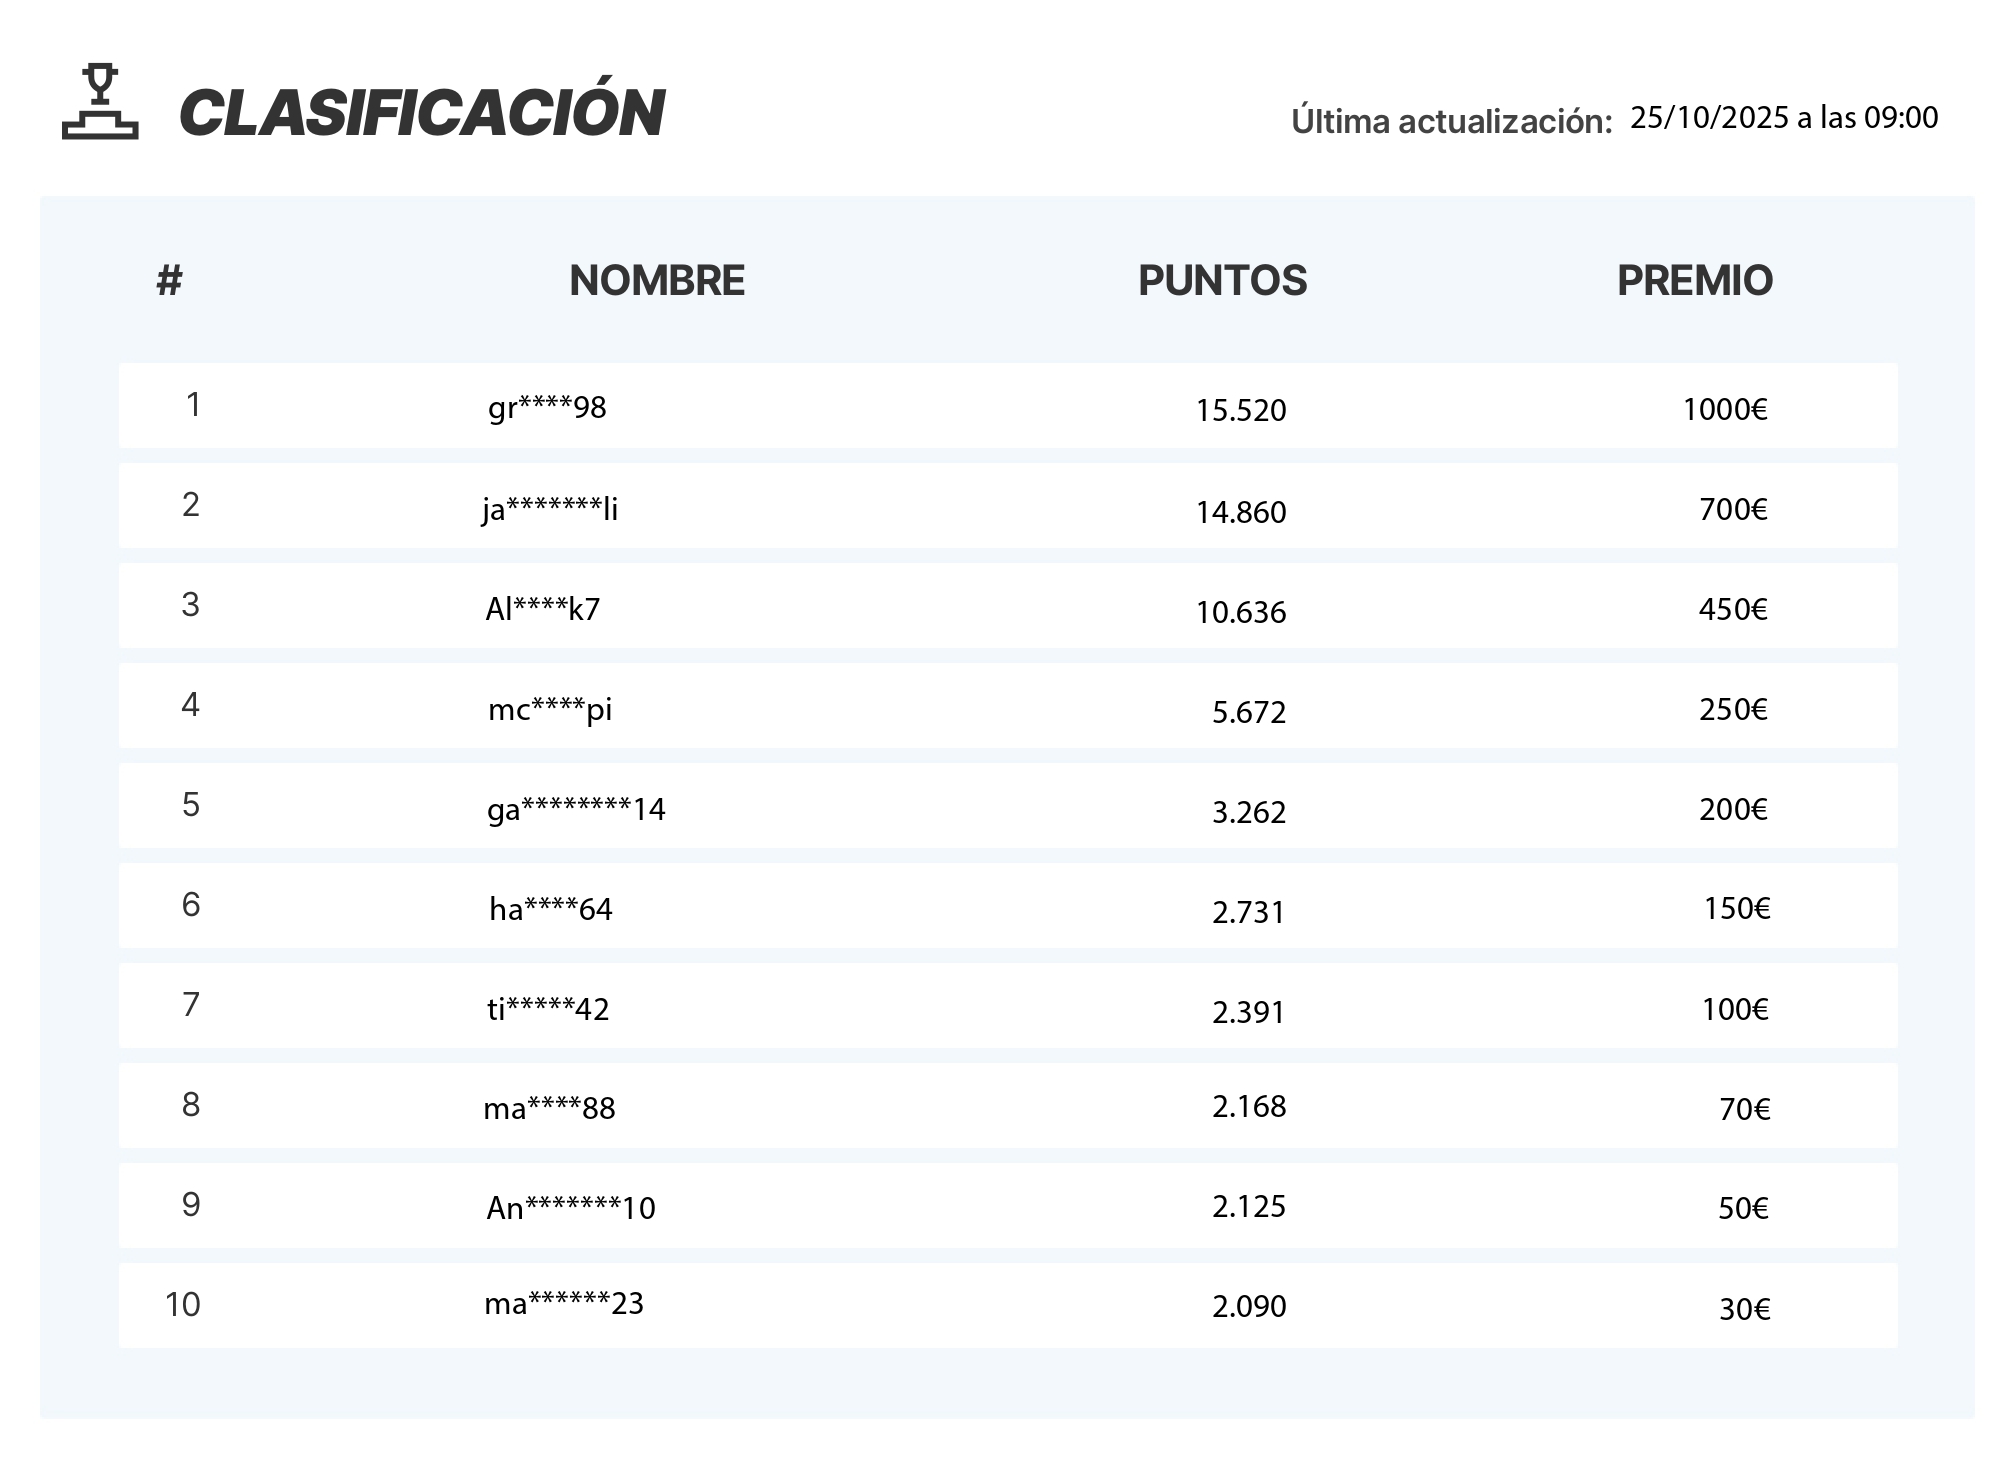2015x1458 pixels.
Task: Select player gr****98 in first place
Action: [x=547, y=408]
